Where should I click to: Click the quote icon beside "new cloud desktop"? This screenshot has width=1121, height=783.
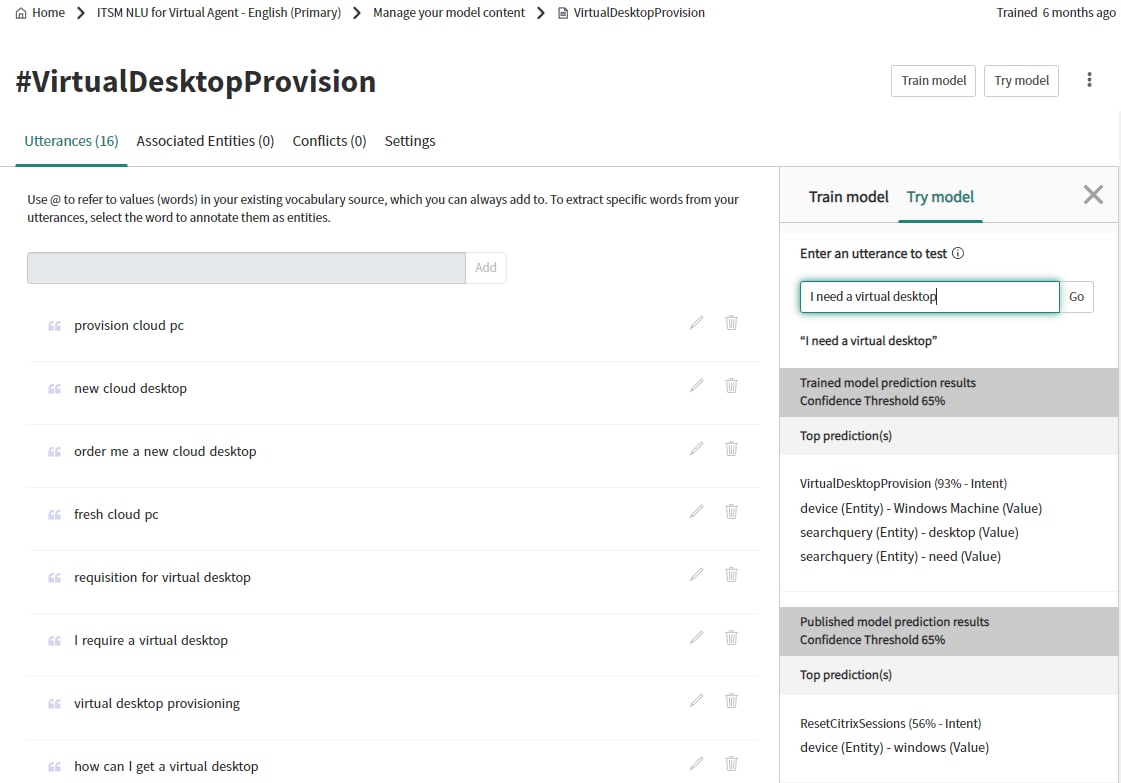(54, 388)
